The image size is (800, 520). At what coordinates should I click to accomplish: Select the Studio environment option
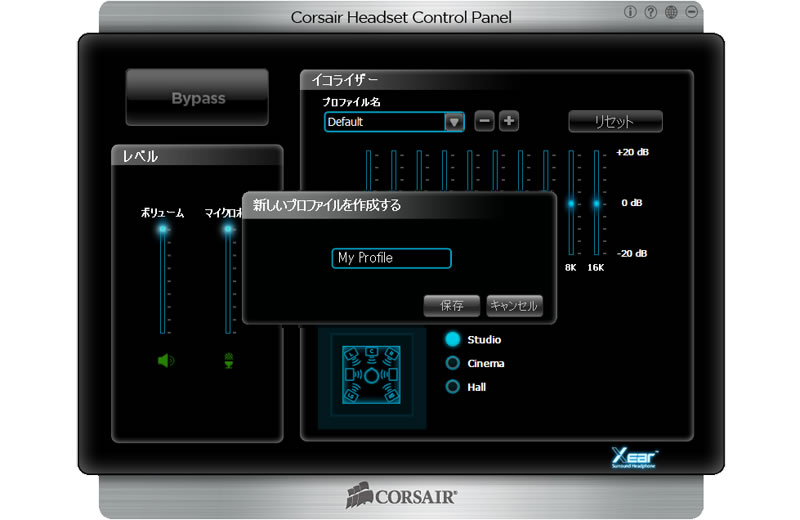coord(473,339)
